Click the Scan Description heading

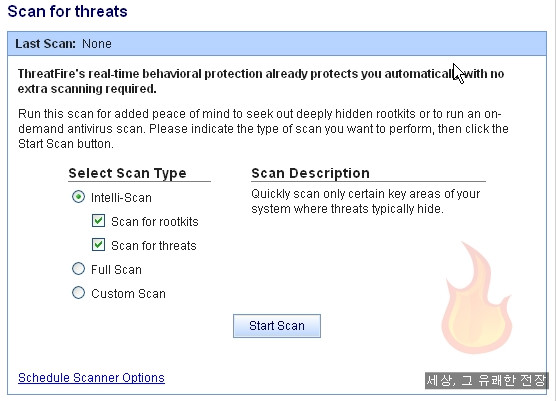310,173
